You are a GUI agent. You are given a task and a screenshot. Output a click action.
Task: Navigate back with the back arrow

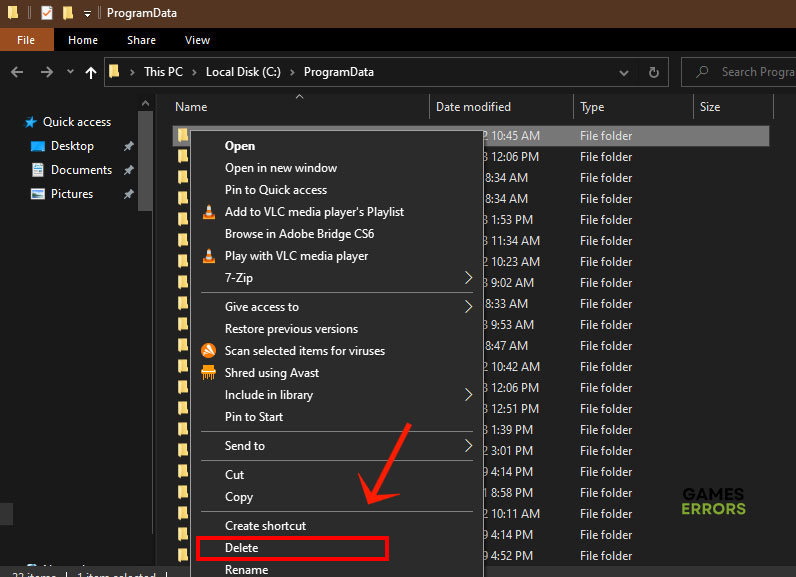click(17, 72)
